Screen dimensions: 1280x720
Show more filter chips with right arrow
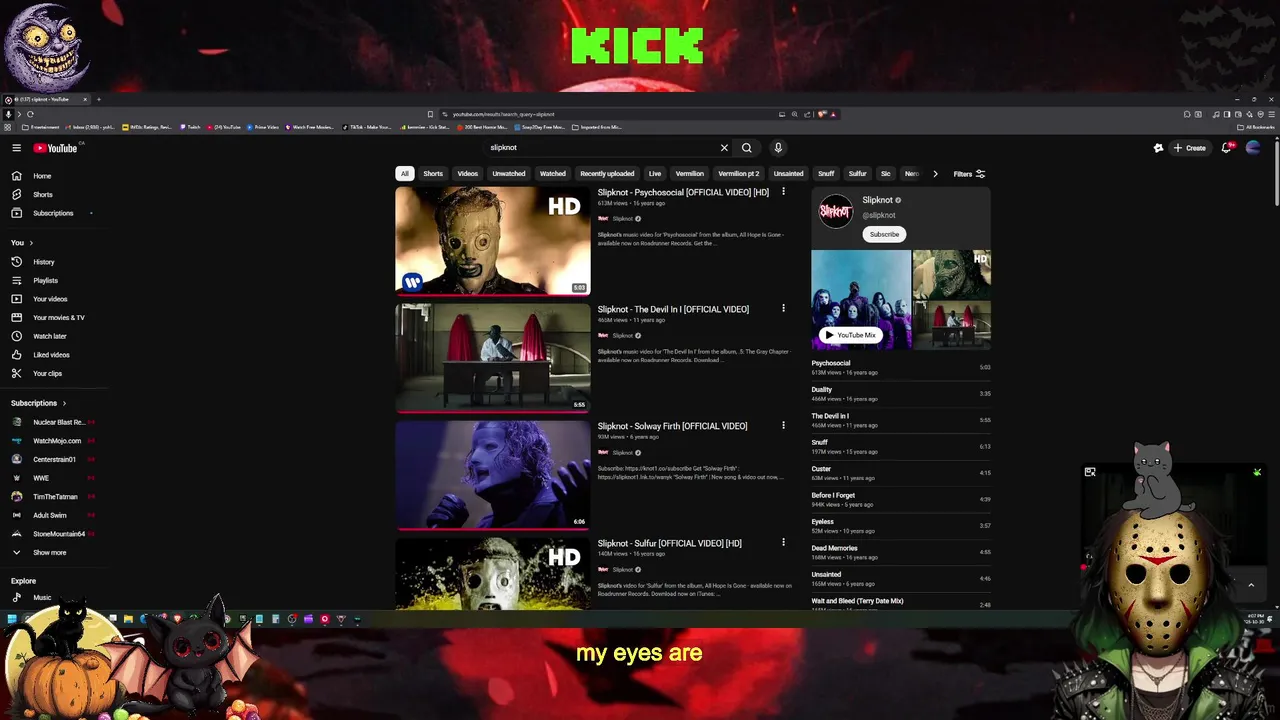[935, 174]
